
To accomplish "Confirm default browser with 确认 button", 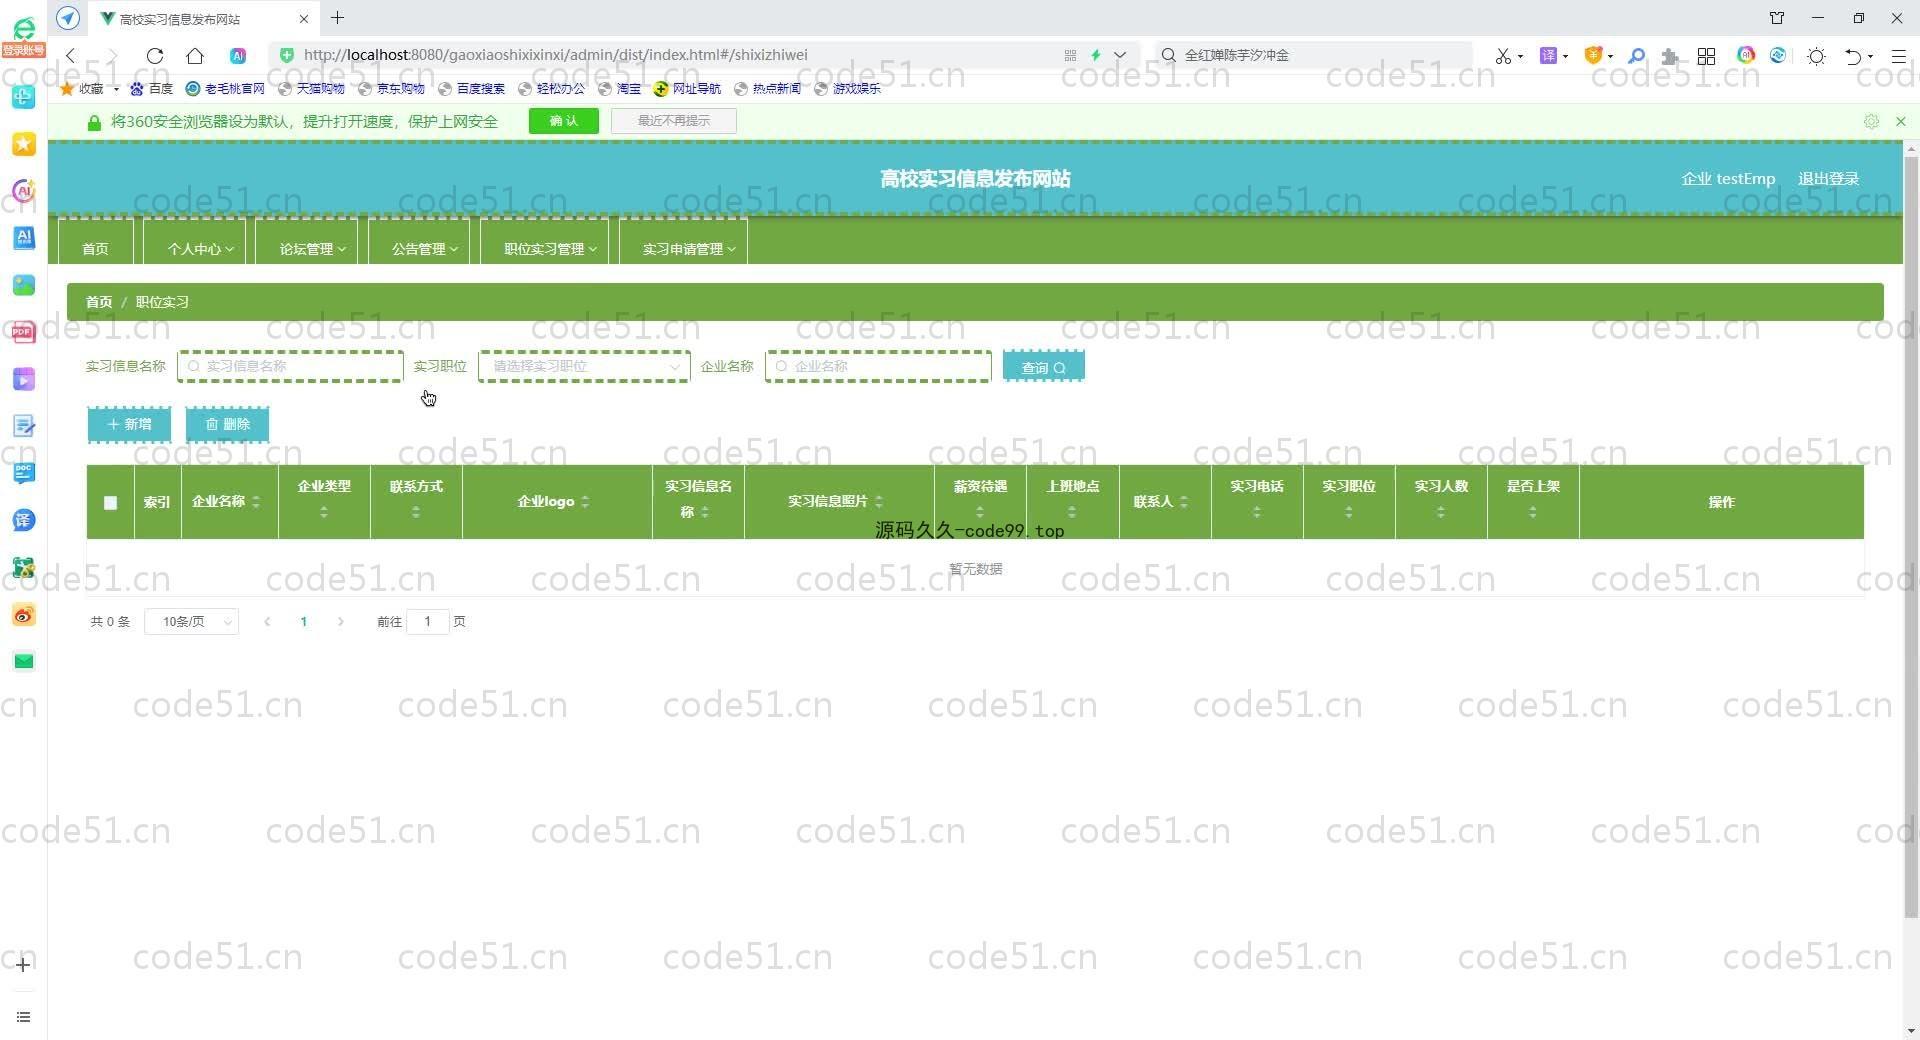I will pyautogui.click(x=564, y=121).
